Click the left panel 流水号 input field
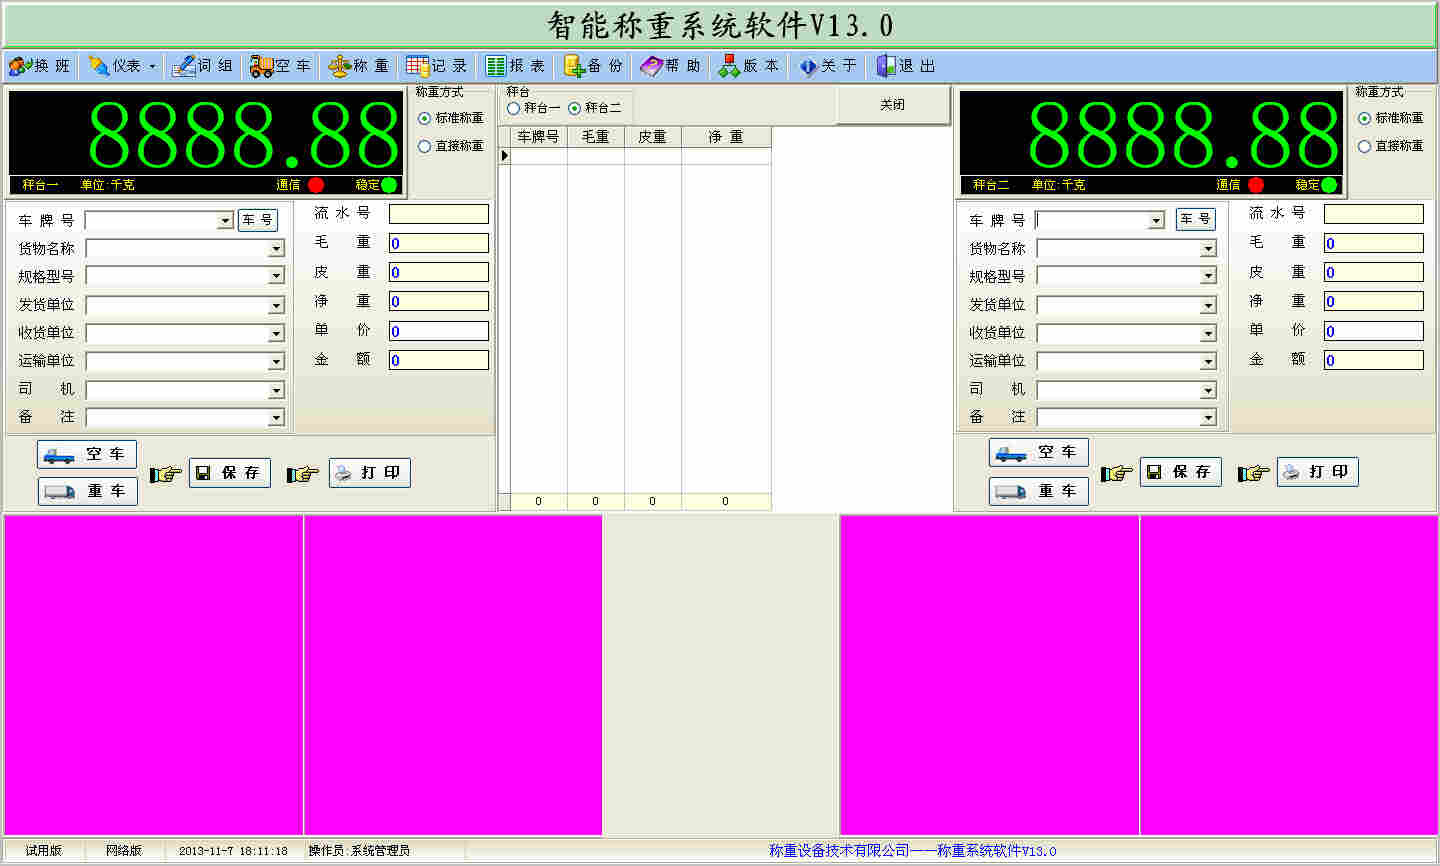Screen dimensions: 1440x866 pos(438,214)
